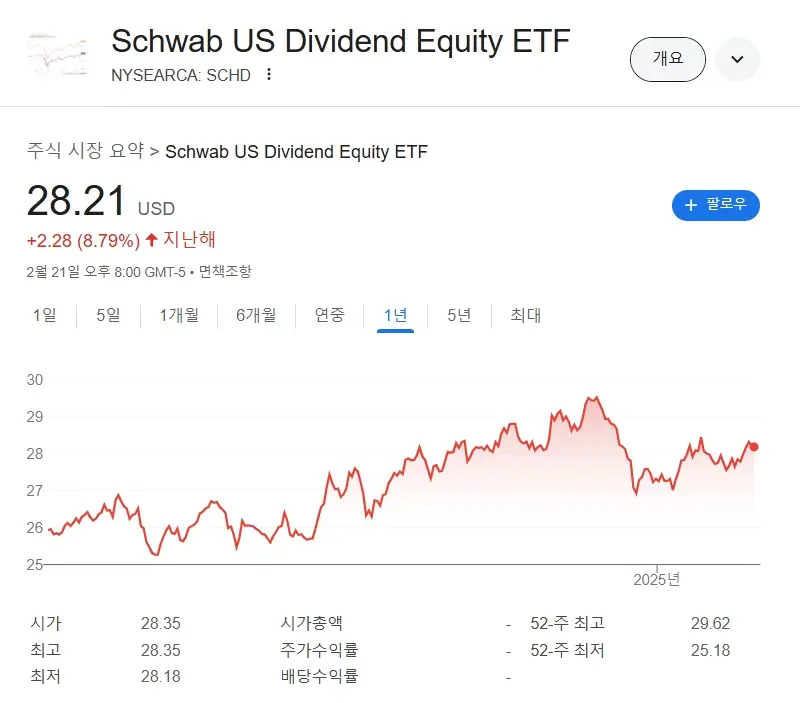The width and height of the screenshot is (800, 703).
Task: Show the 최대 maximum chart range
Action: pos(525,315)
